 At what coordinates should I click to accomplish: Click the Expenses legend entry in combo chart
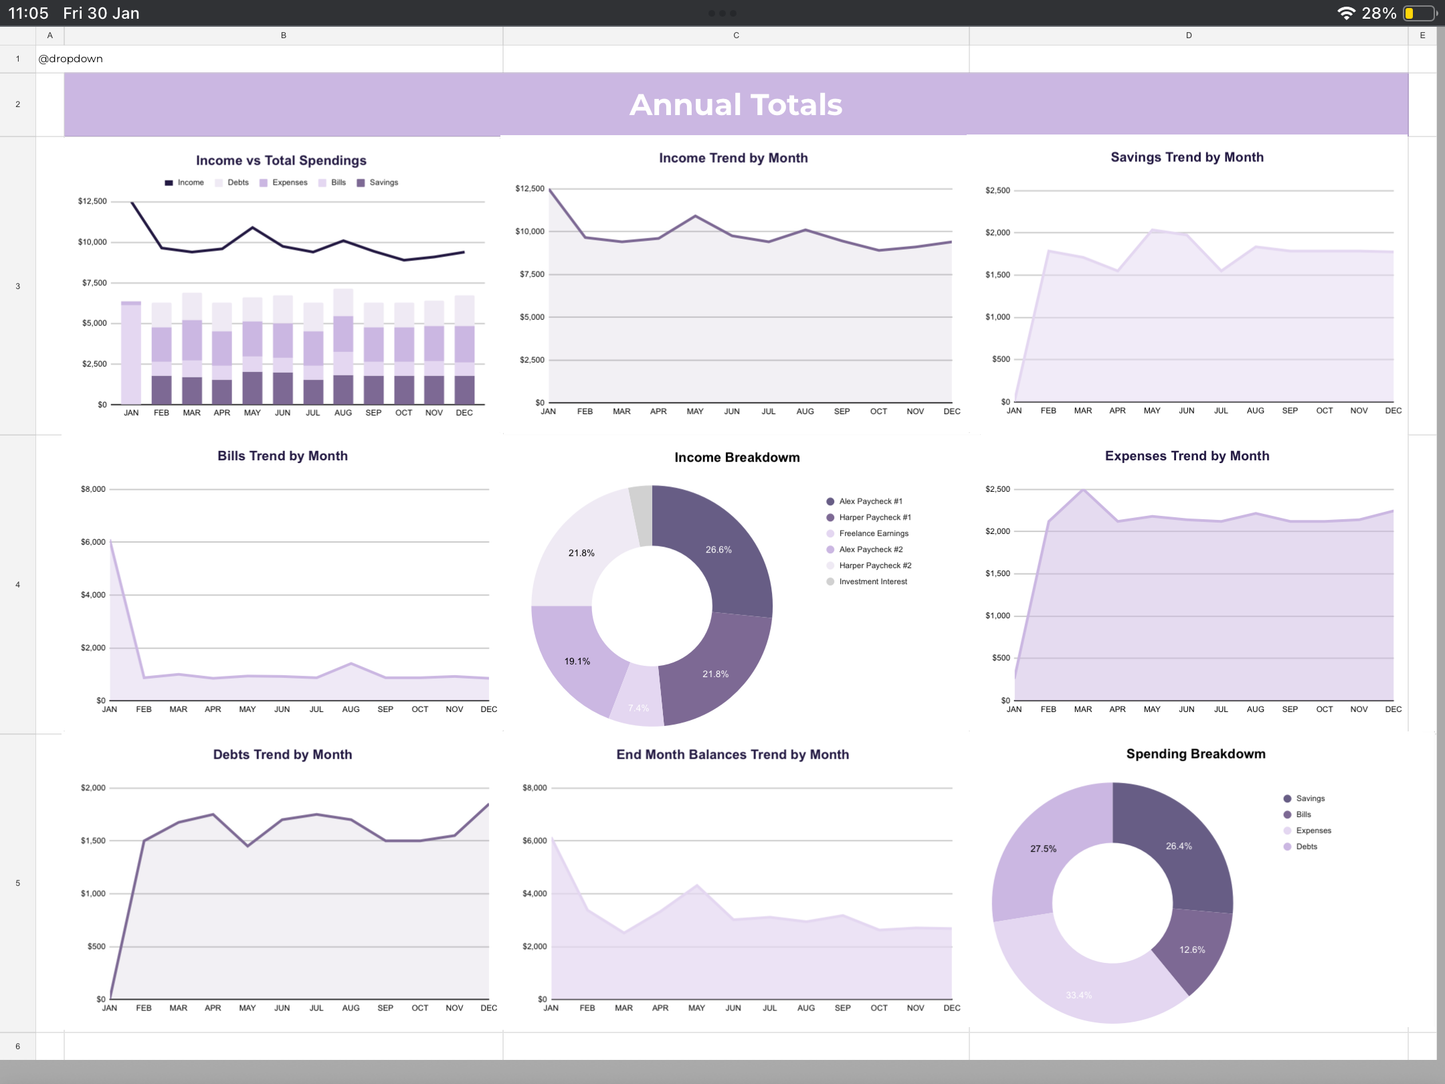click(283, 183)
